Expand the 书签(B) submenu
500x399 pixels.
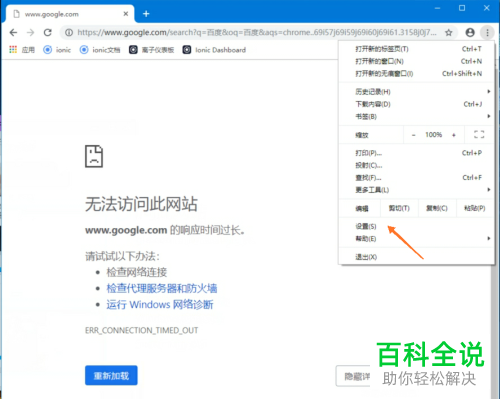(416, 117)
